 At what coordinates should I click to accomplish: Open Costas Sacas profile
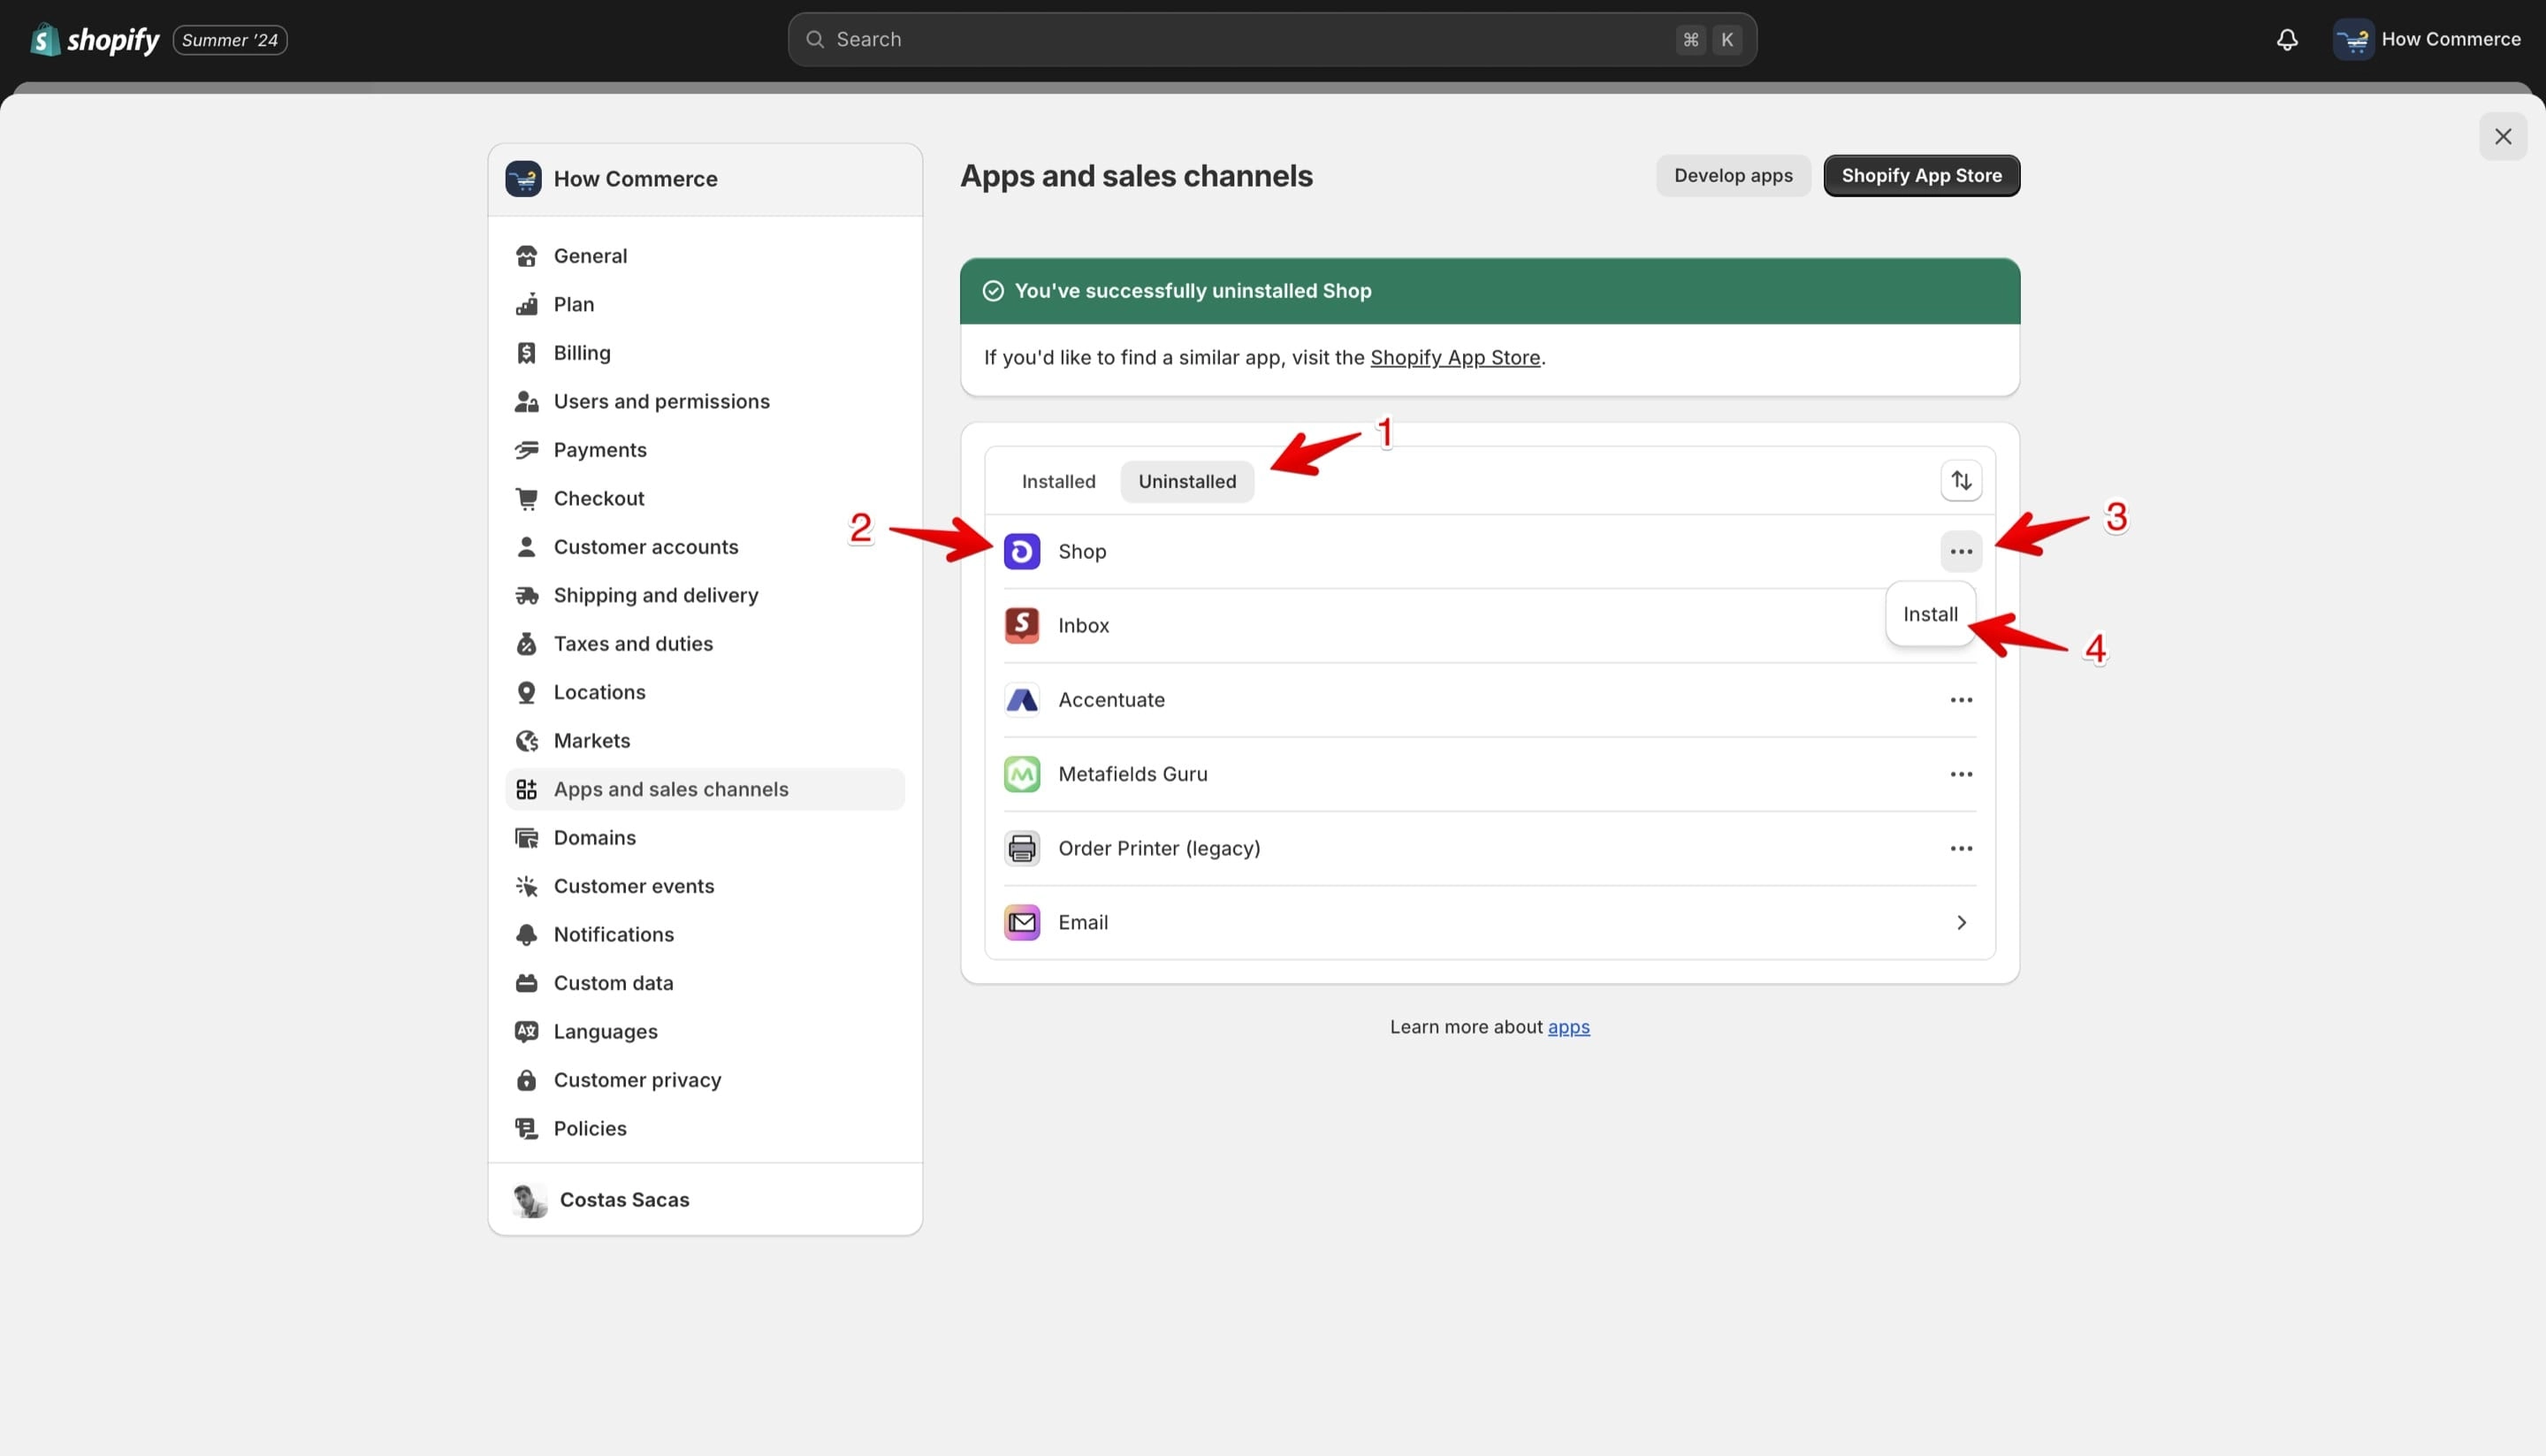705,1199
